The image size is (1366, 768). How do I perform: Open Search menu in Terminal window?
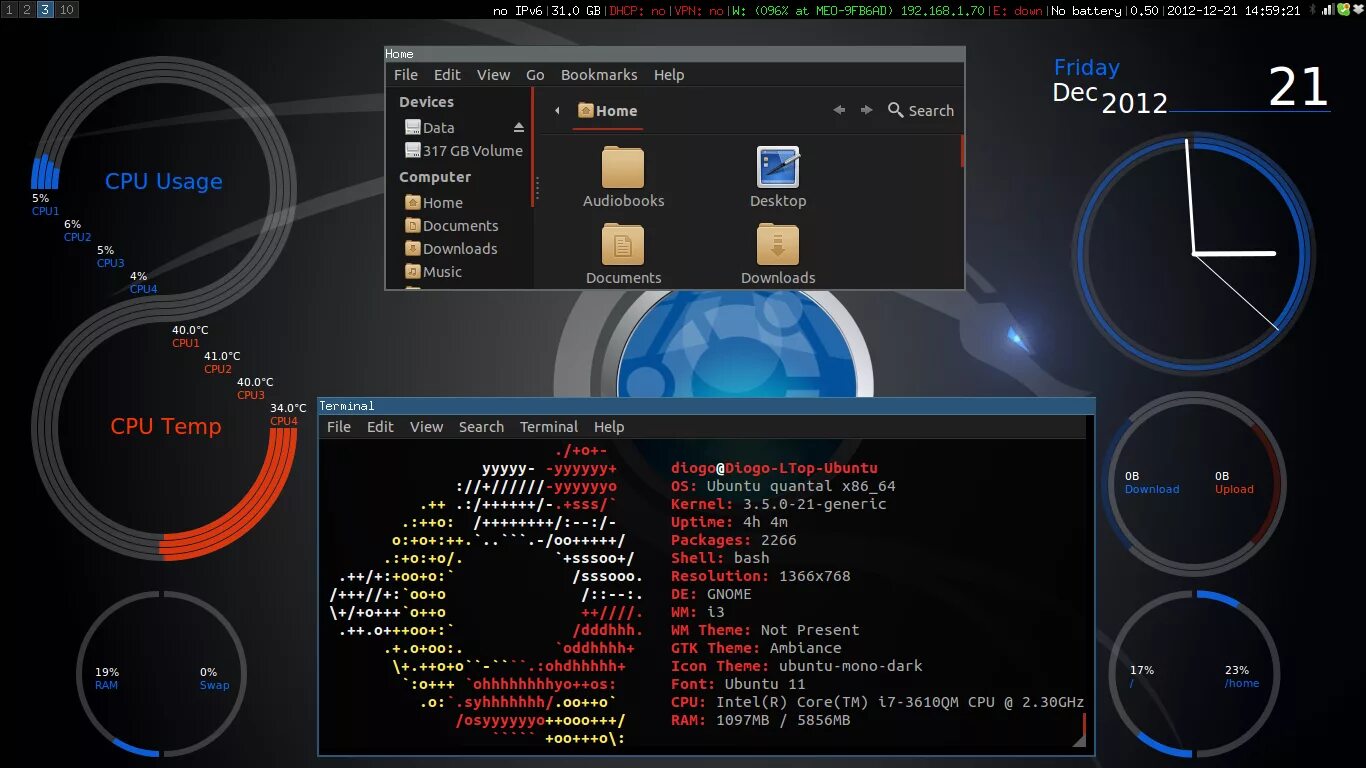point(481,427)
